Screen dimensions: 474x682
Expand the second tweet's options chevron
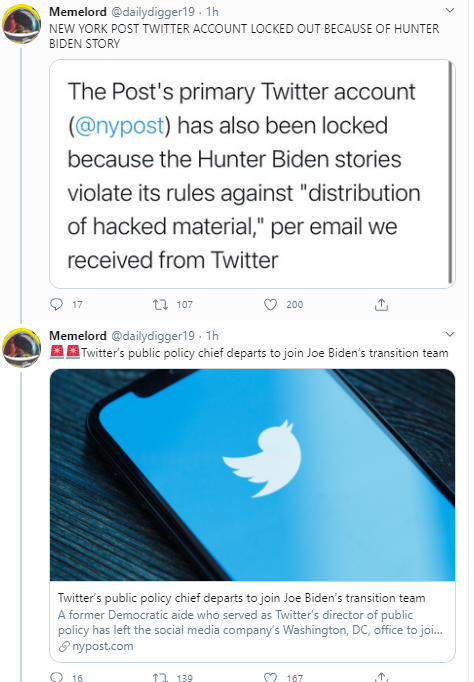click(450, 334)
